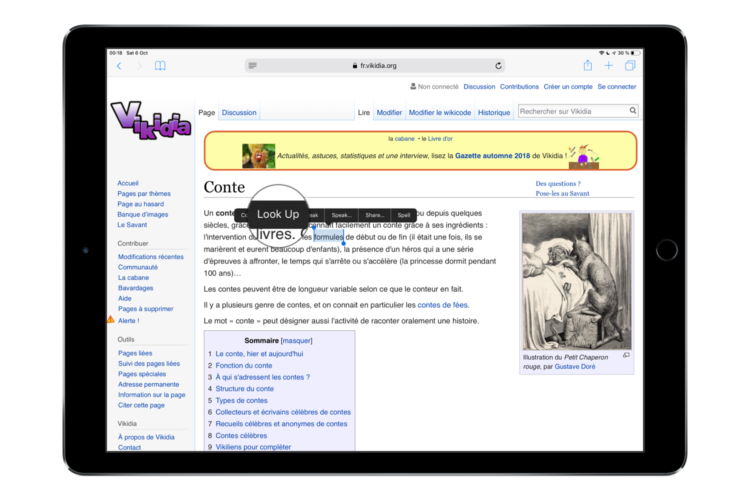The width and height of the screenshot is (750, 500).
Task: Choose Share... in the selection popup
Action: coord(375,215)
